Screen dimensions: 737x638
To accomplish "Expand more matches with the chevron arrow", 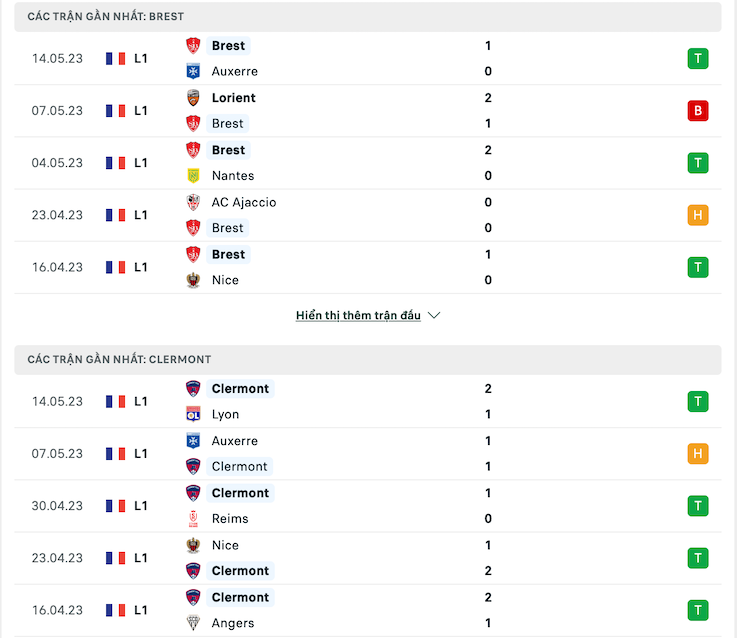I will pos(434,315).
